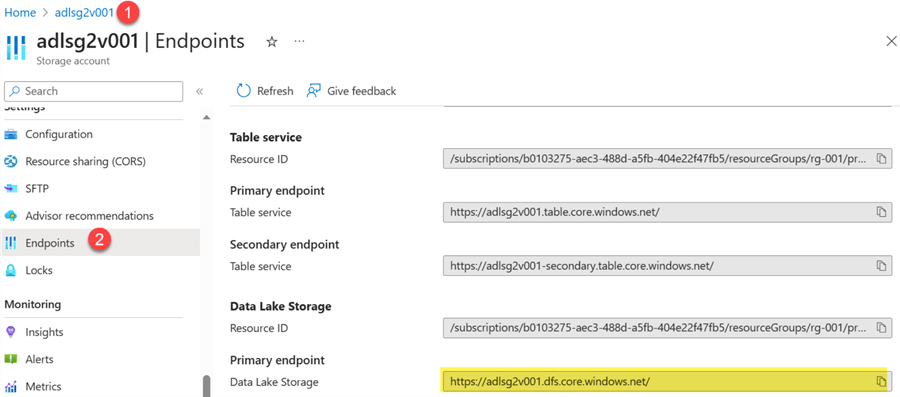Open Resource sharing (CORS) page
This screenshot has height=397, width=900.
(x=86, y=162)
